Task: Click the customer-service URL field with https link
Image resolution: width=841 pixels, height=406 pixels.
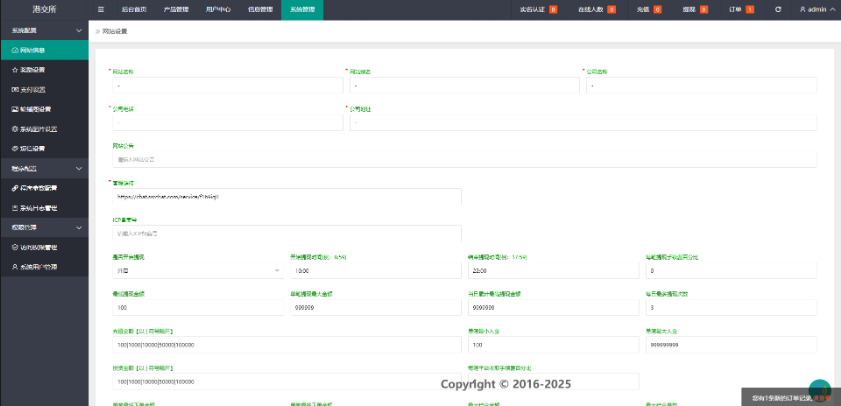Action: point(287,197)
